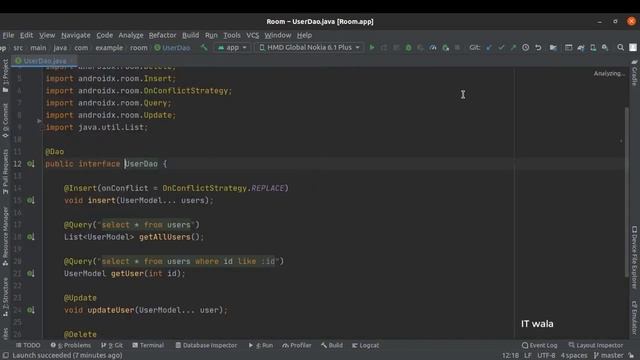Open the Project tool window sidebar tab
This screenshot has width=640, height=360.
tap(5, 76)
